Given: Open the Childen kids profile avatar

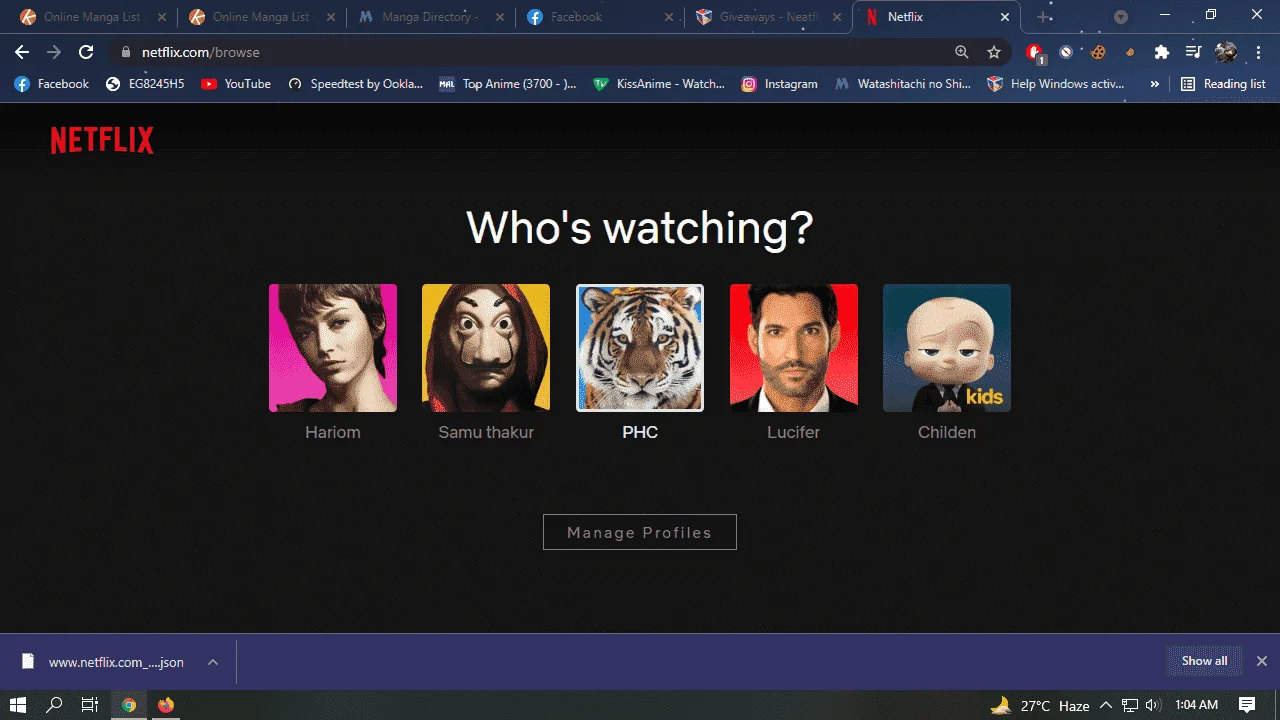Looking at the screenshot, I should tap(947, 348).
